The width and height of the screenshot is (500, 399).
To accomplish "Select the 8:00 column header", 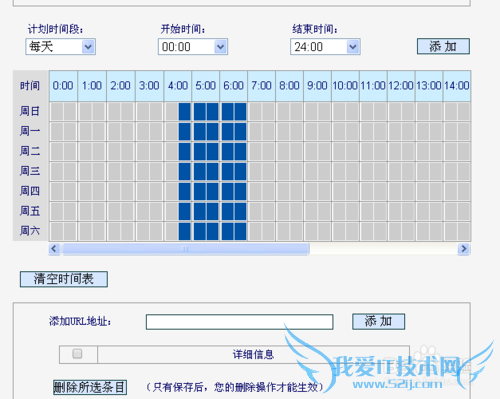I will (289, 86).
